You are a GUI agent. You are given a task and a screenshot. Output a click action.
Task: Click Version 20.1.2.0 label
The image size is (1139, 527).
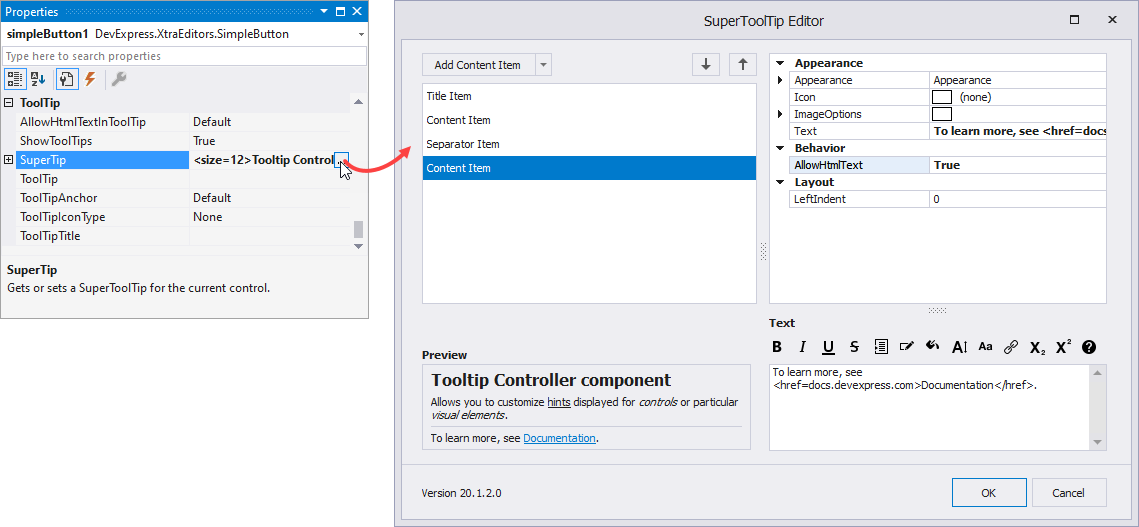tap(461, 493)
